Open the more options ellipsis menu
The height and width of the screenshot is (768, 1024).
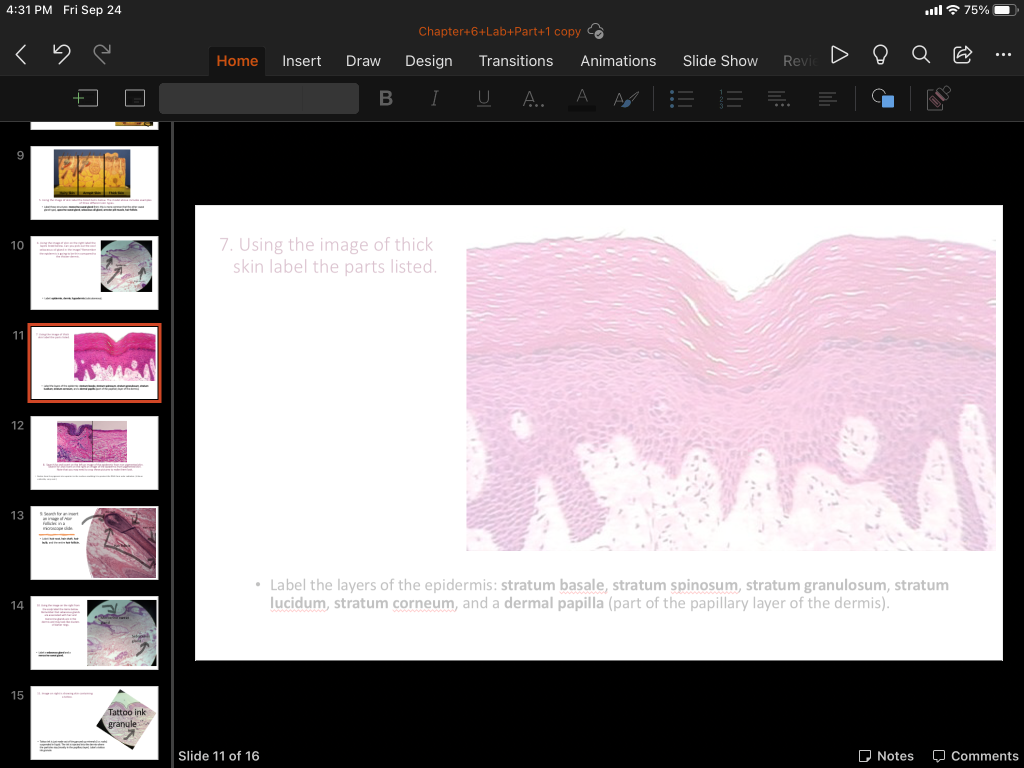tap(1003, 55)
